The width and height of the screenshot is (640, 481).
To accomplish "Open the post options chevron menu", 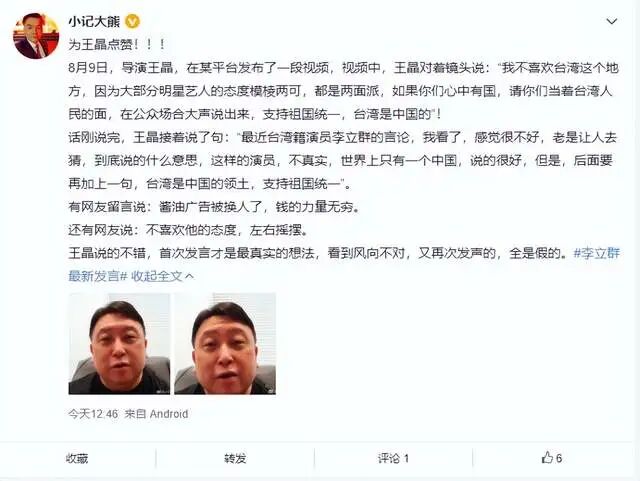I will (611, 21).
